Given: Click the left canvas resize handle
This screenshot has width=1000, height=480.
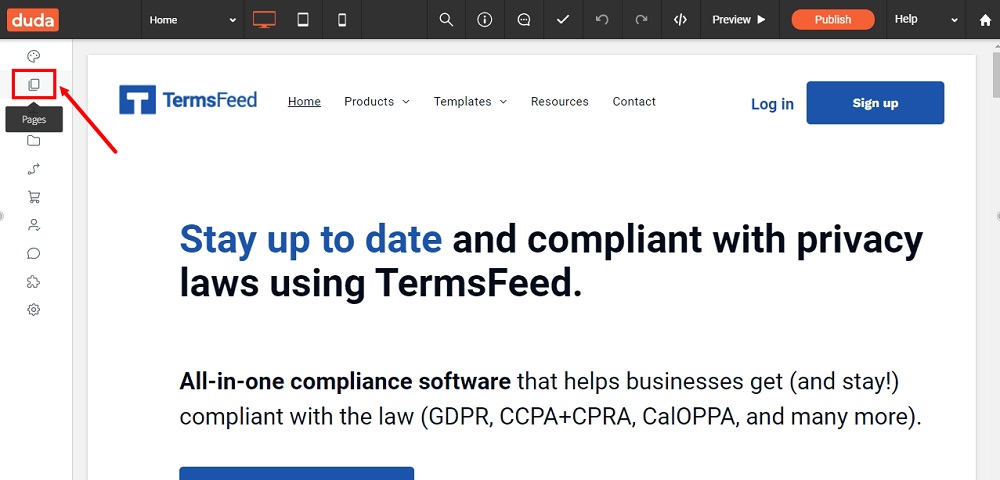Looking at the screenshot, I should (x=2, y=217).
